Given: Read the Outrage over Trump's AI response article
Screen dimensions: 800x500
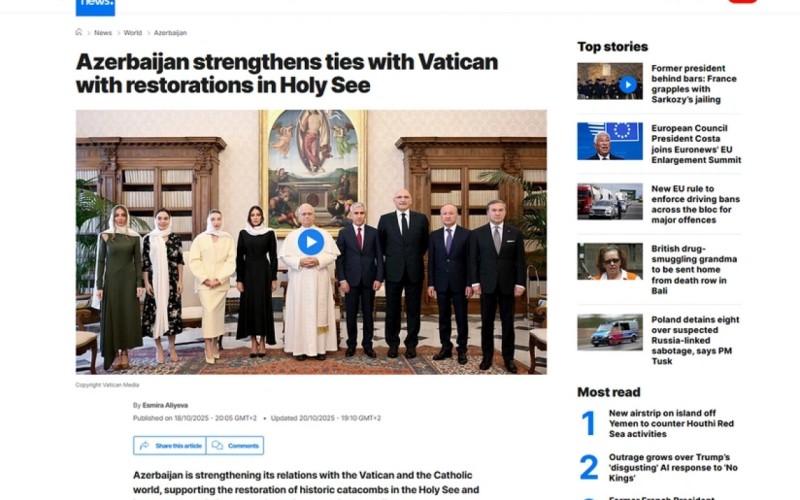Looking at the screenshot, I should (x=673, y=467).
